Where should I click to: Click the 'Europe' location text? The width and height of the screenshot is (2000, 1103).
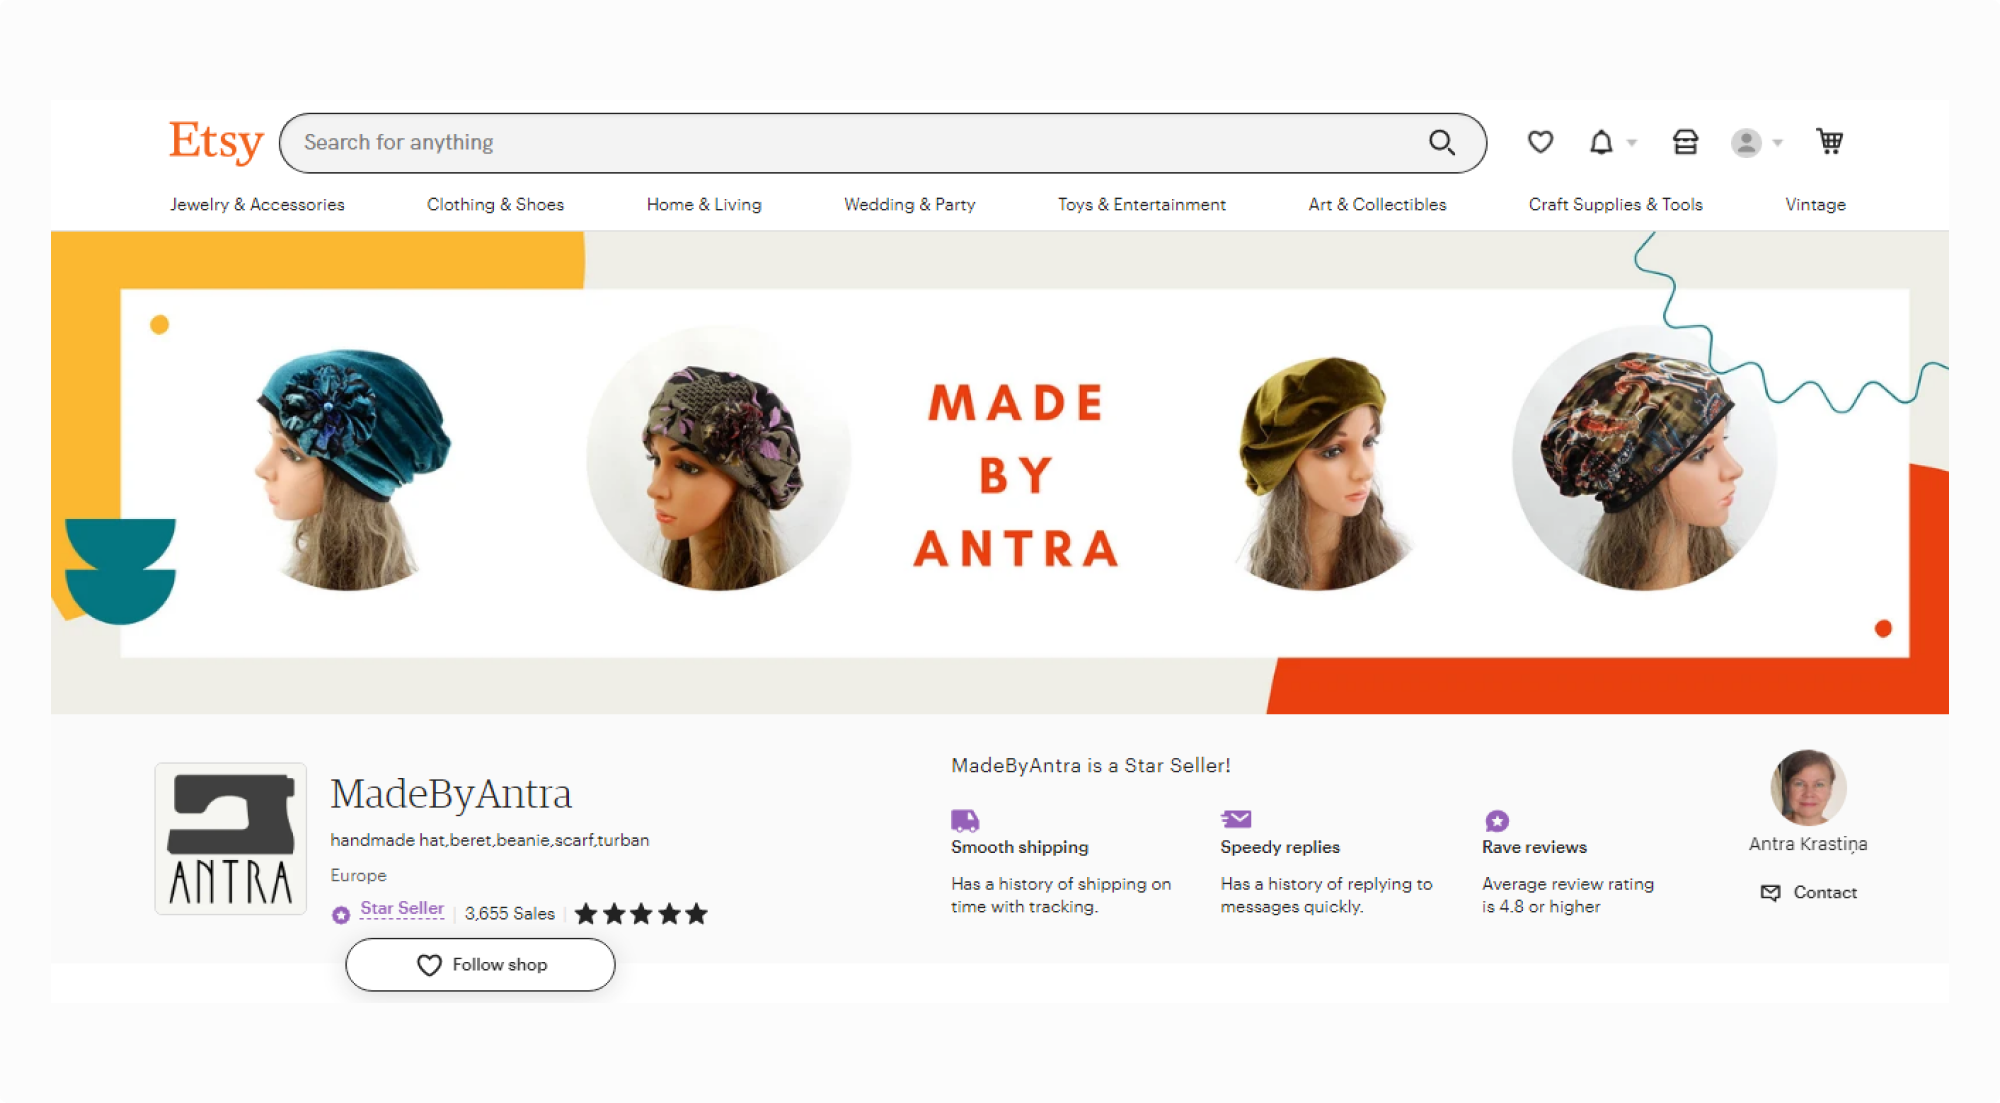coord(358,875)
